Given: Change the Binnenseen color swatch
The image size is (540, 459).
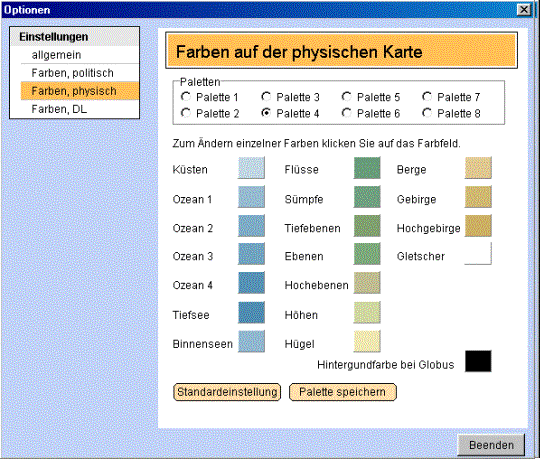Looking at the screenshot, I should (x=251, y=342).
